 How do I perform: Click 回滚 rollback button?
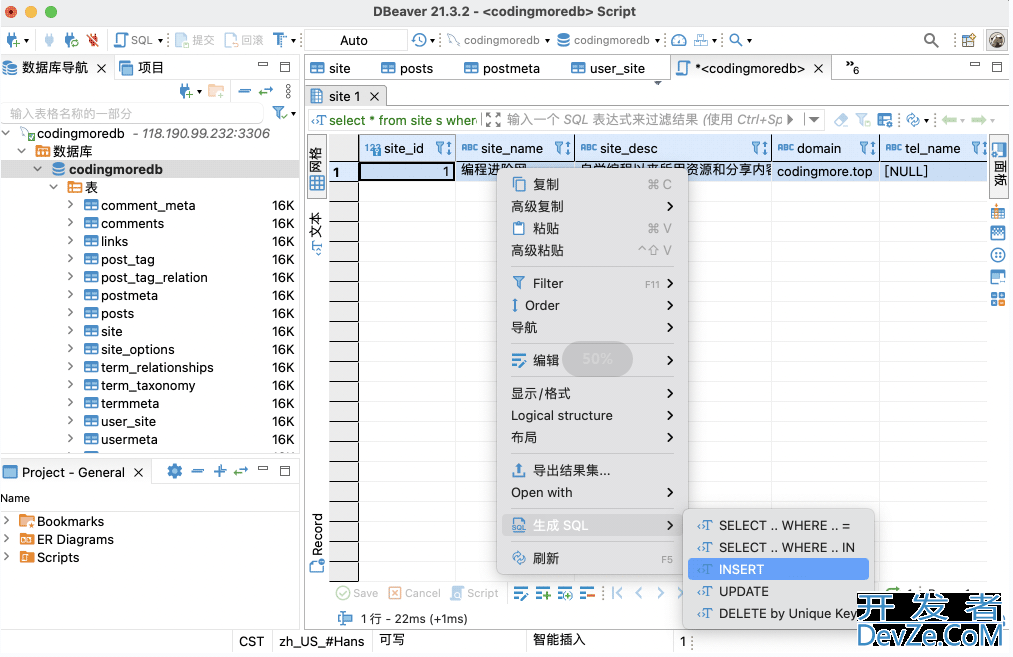[244, 40]
